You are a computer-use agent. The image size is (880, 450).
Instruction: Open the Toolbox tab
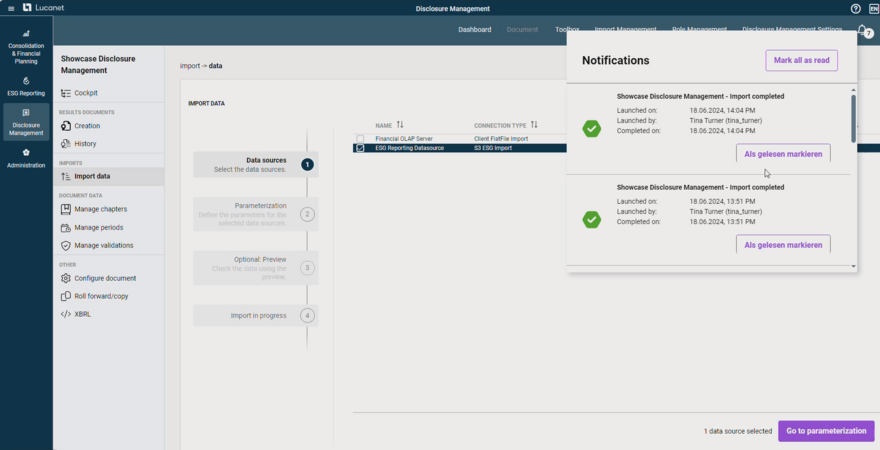(567, 30)
